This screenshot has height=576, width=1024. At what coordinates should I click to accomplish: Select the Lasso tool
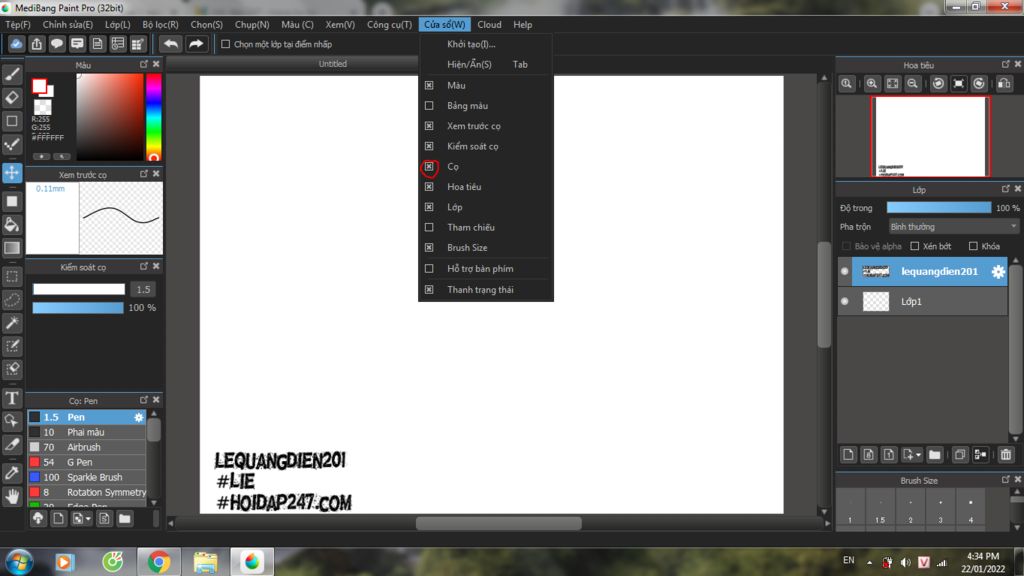[12, 300]
